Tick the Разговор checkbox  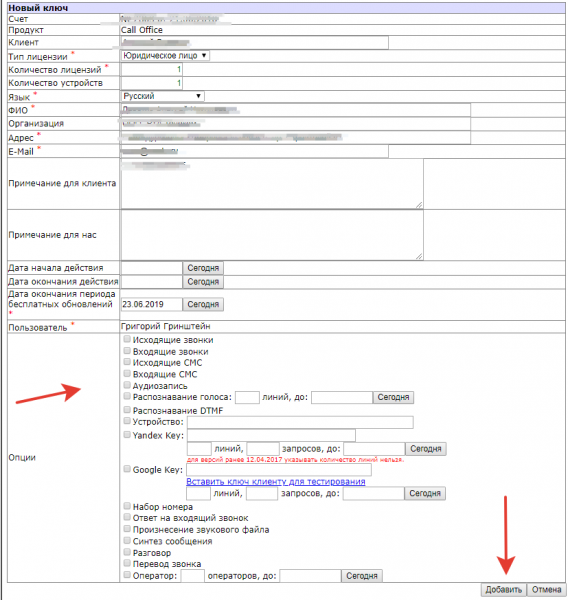click(127, 552)
